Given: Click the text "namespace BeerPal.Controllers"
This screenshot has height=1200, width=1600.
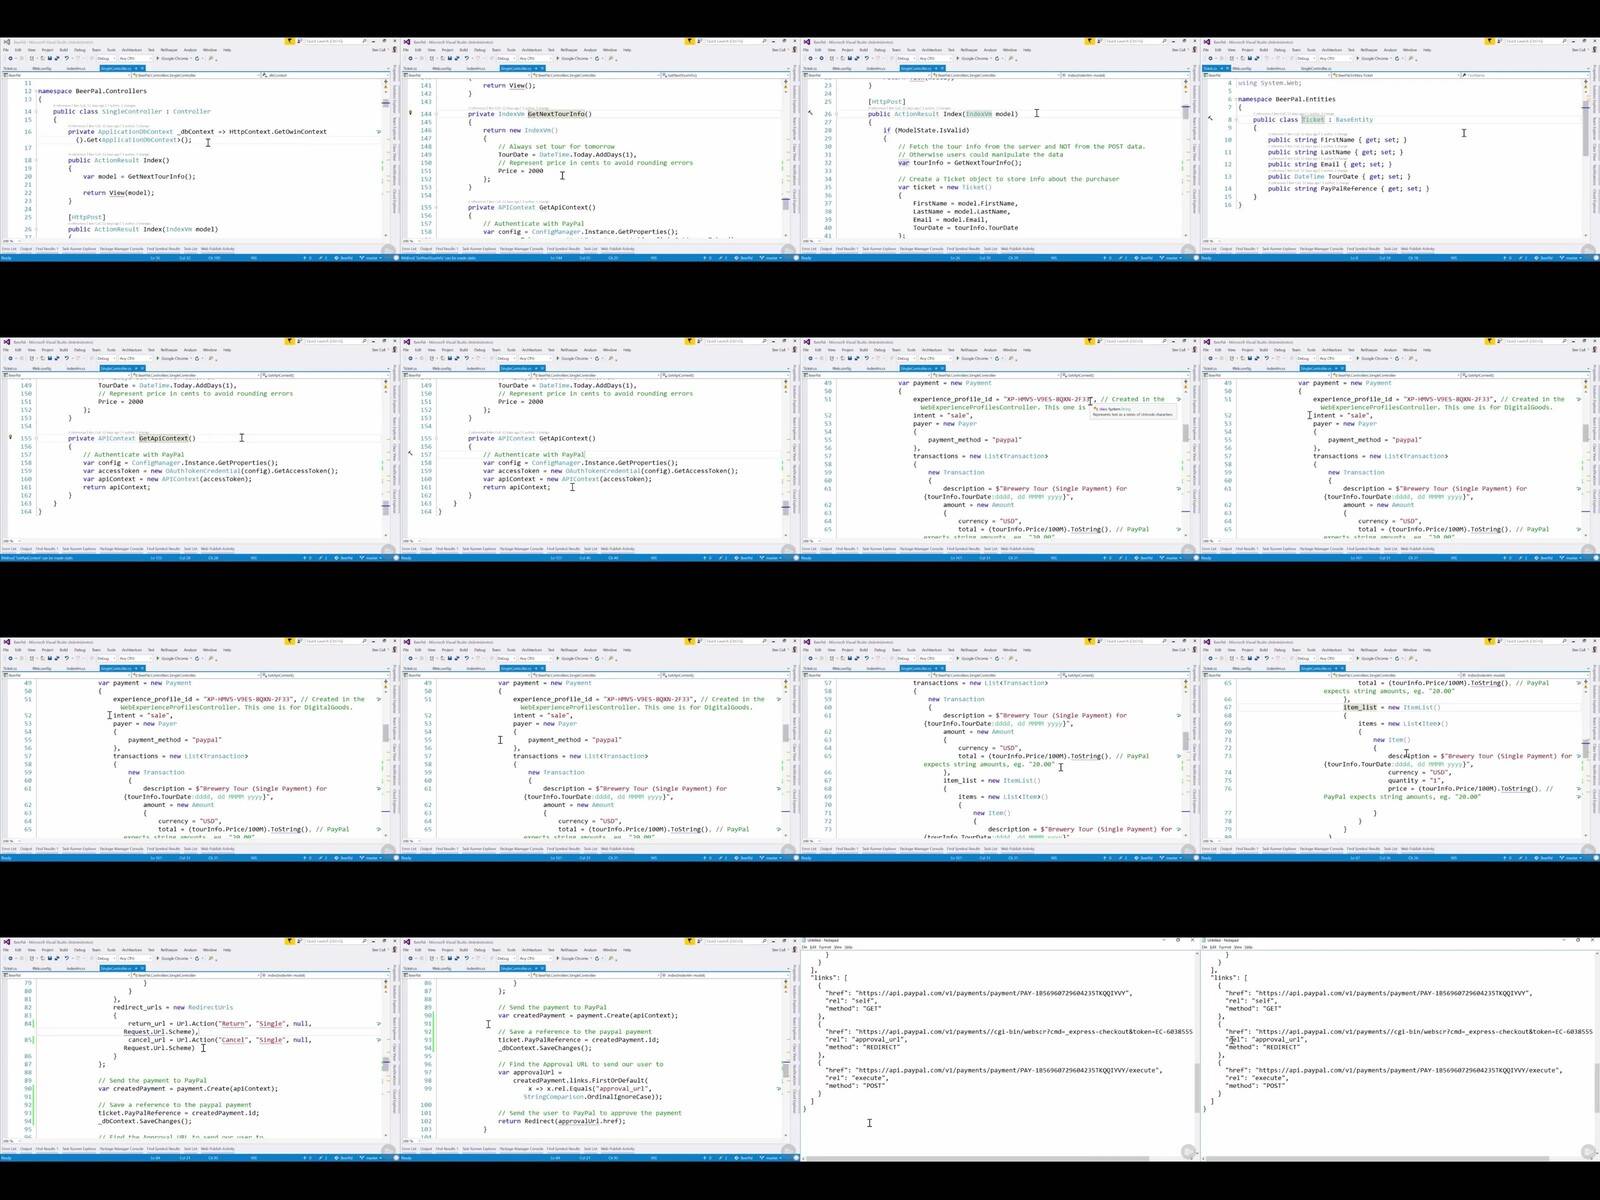Looking at the screenshot, I should pos(92,91).
